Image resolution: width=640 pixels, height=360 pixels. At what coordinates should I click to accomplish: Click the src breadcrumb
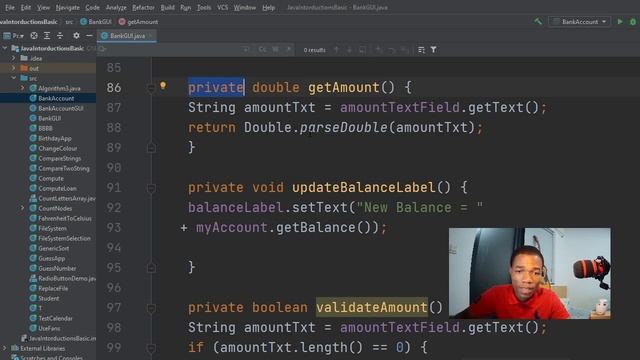69,22
